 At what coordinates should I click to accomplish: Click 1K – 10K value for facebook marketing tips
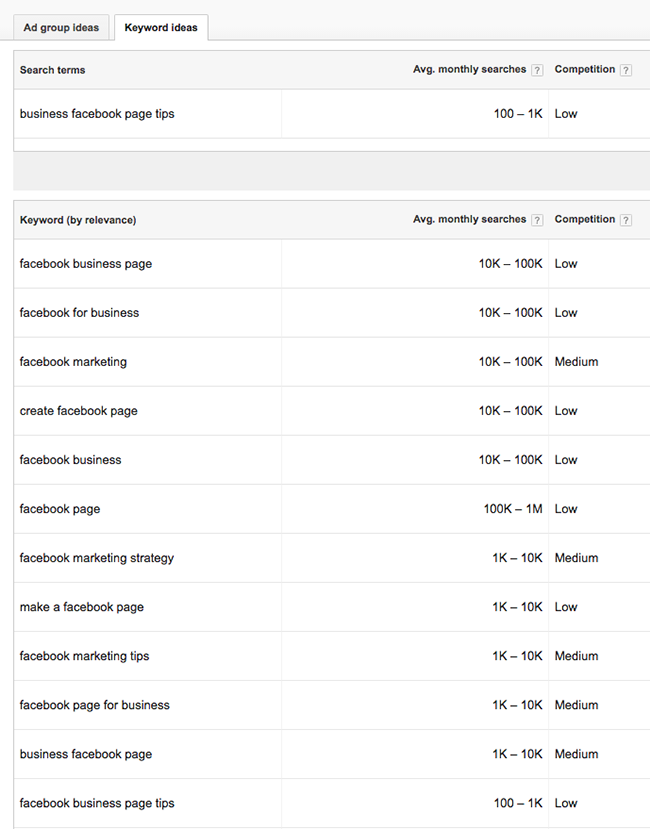517,656
